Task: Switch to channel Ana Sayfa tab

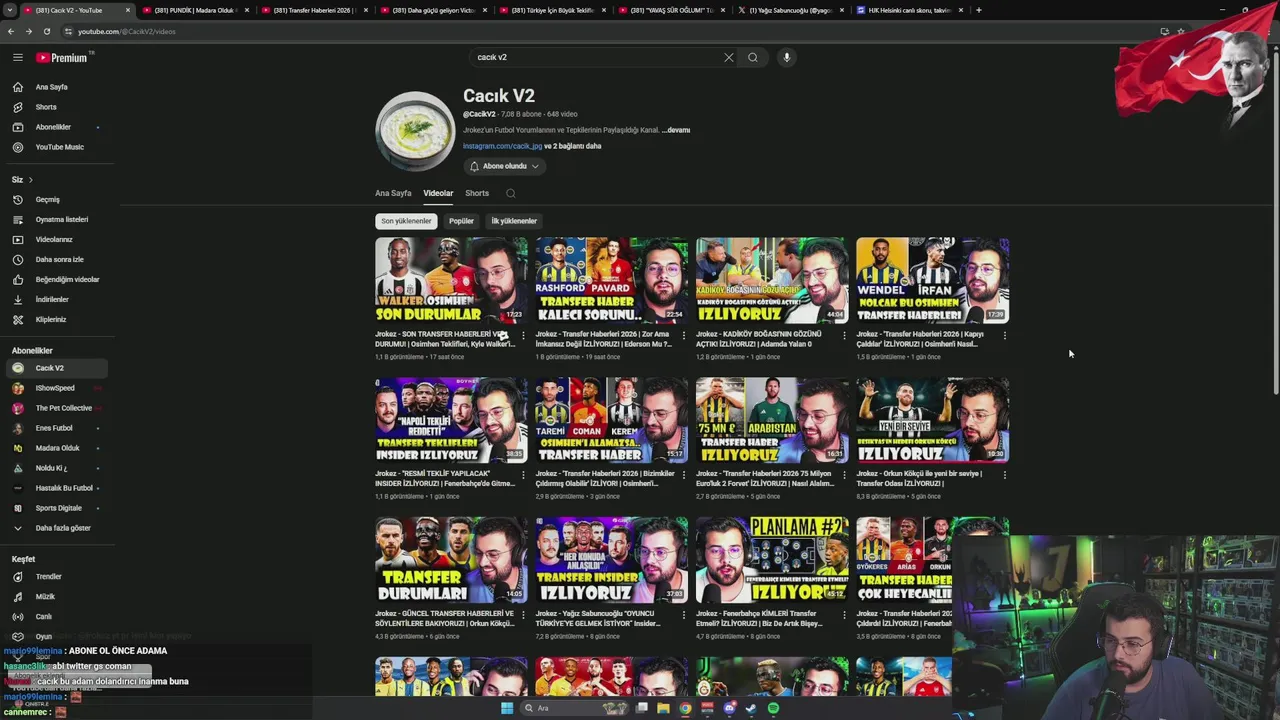Action: click(x=393, y=193)
